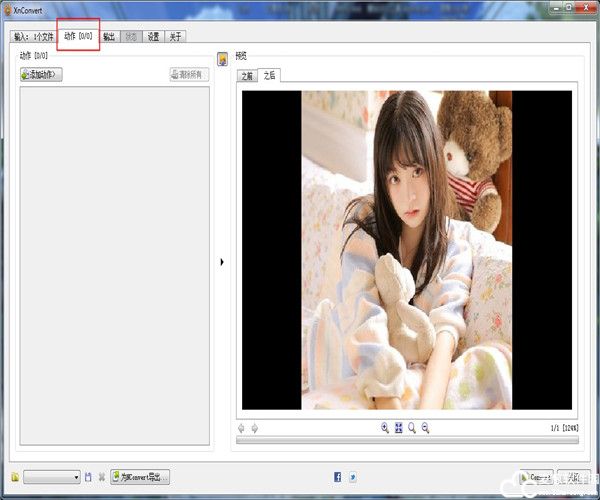The height and width of the screenshot is (500, 600).
Task: Save the script with the floppy icon
Action: 88,477
